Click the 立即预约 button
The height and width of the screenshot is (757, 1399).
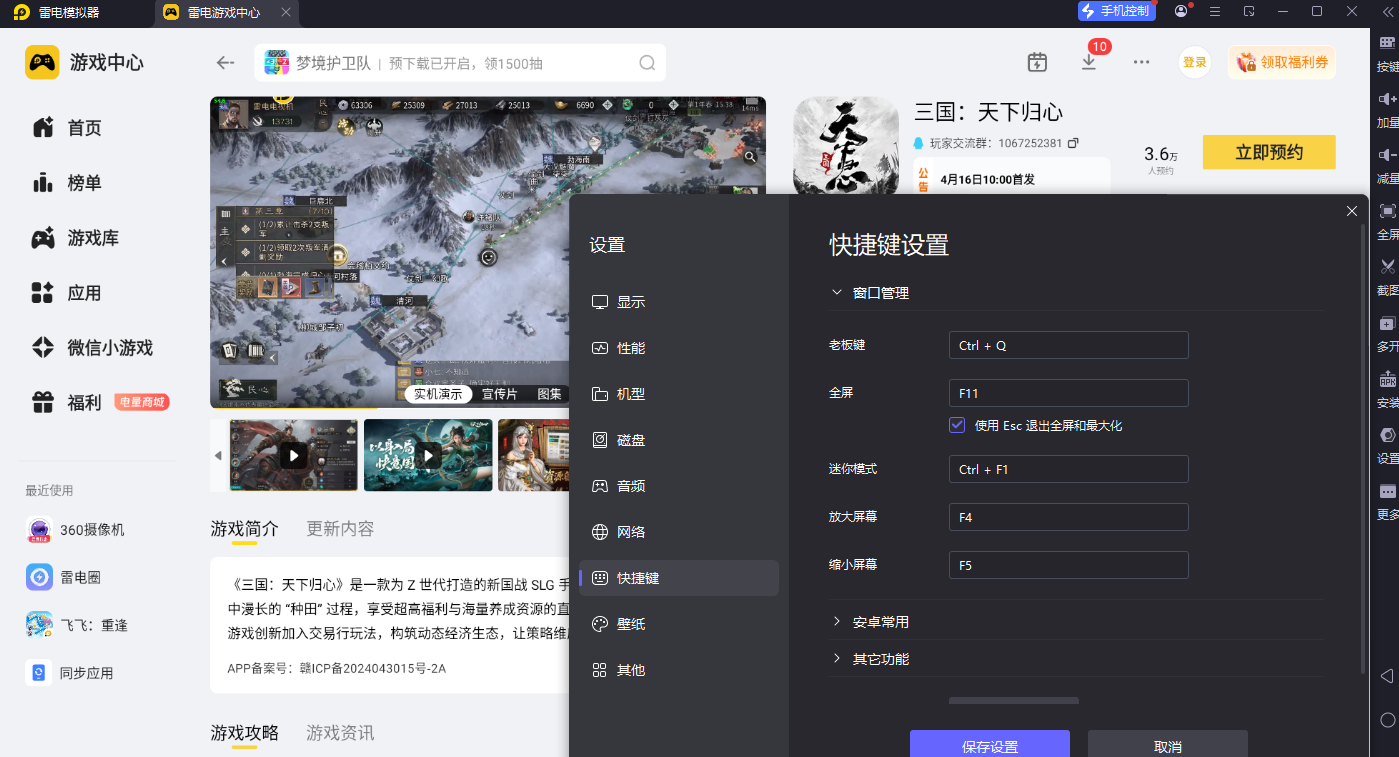click(1269, 153)
